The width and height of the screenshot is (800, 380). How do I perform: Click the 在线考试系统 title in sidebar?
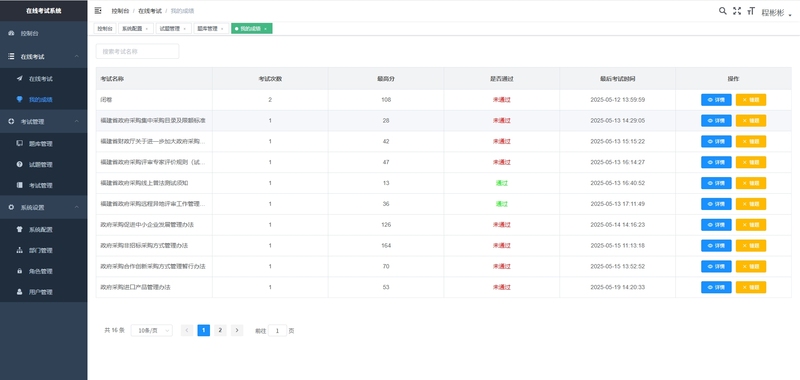(44, 11)
